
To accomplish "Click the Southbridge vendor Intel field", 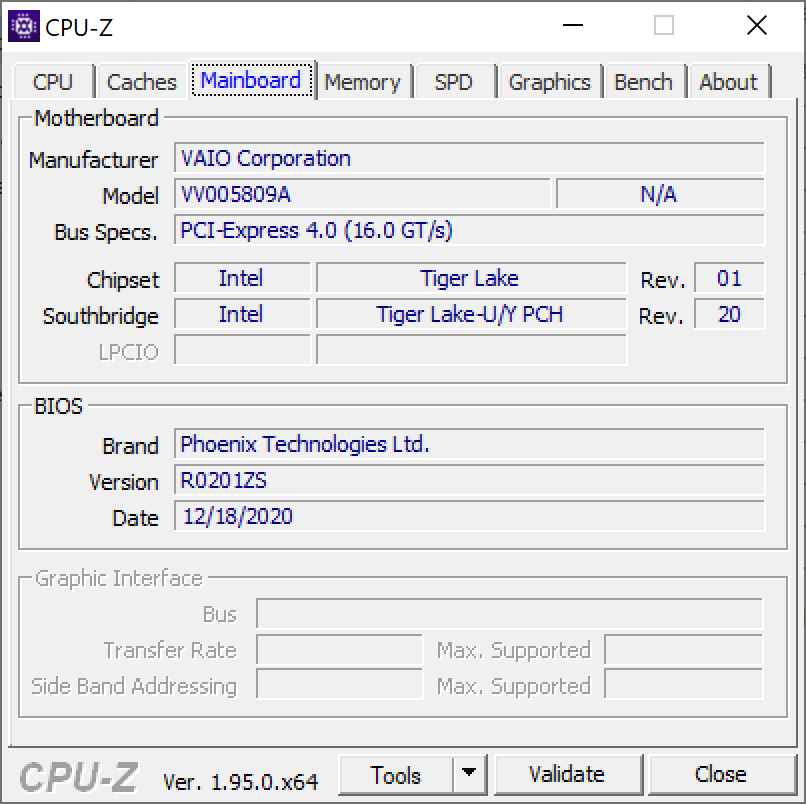I will [x=242, y=314].
